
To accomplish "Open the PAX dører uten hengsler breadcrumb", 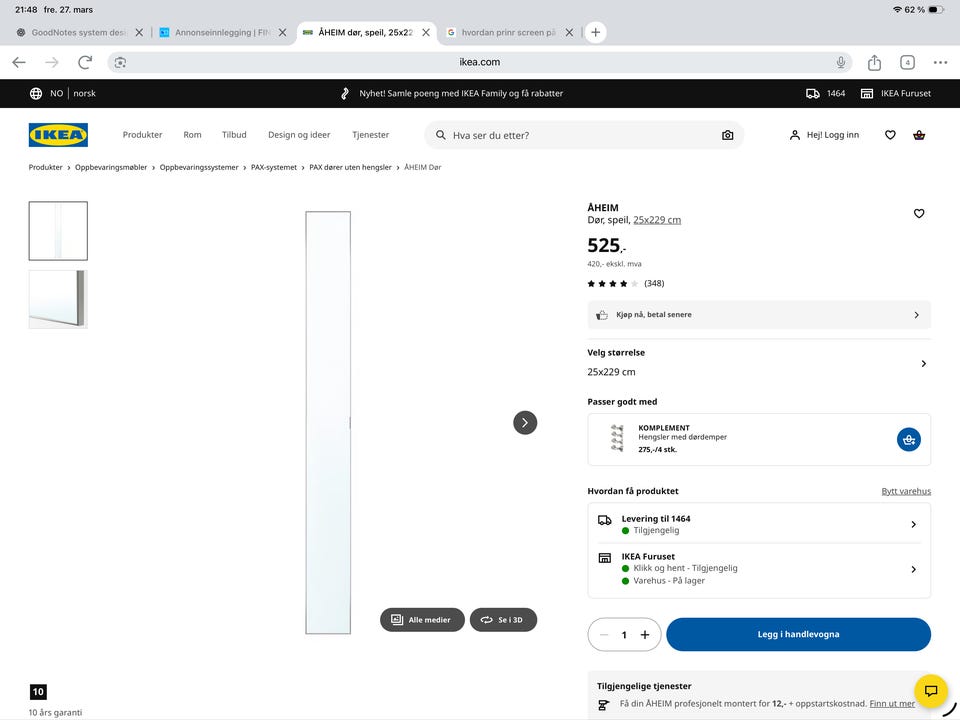I will click(x=350, y=167).
